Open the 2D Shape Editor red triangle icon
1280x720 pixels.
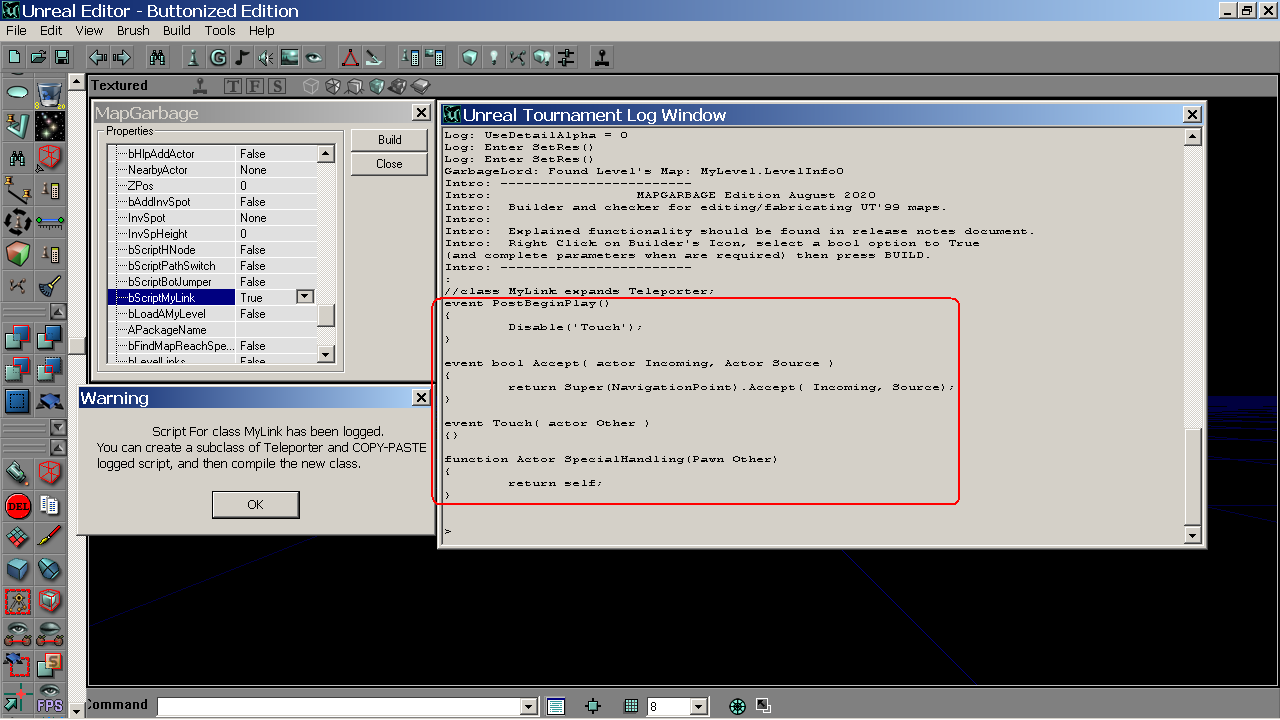pos(349,57)
